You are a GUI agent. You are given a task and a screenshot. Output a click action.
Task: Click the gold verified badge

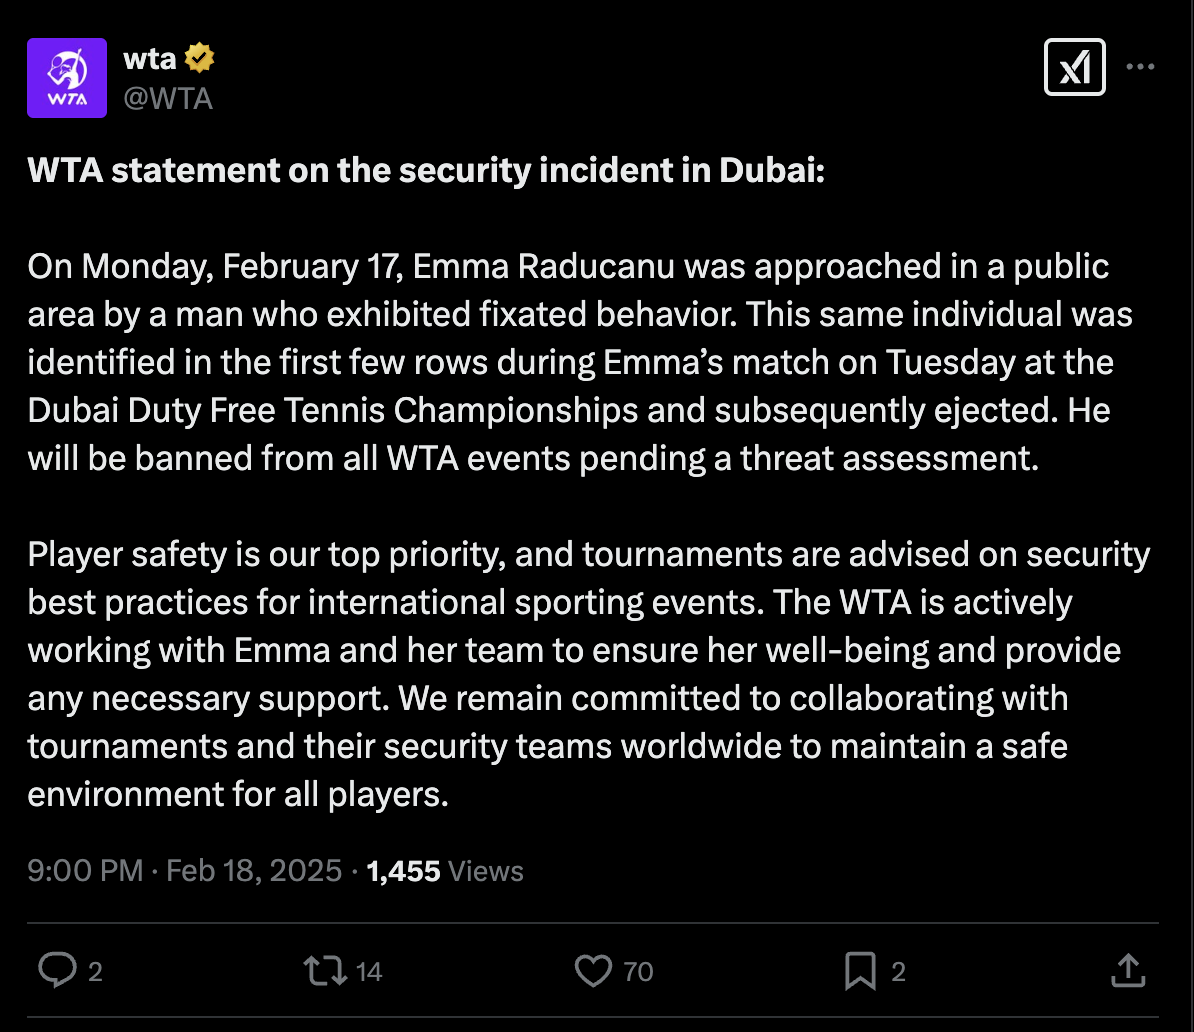point(200,59)
